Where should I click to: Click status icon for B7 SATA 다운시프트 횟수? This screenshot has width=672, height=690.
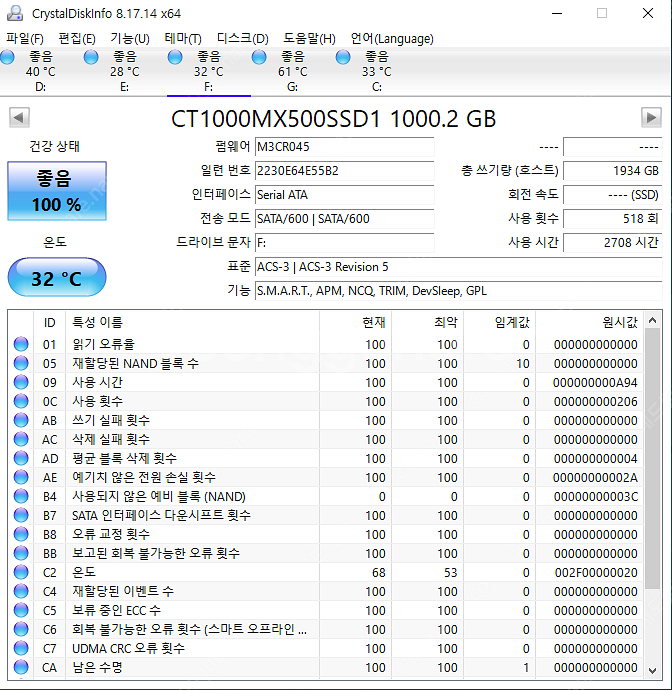tap(21, 515)
